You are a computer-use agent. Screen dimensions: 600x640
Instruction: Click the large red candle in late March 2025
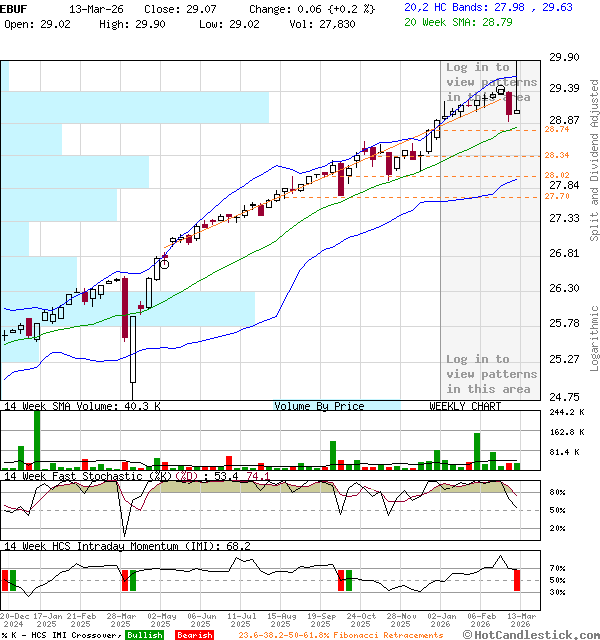(x=125, y=308)
